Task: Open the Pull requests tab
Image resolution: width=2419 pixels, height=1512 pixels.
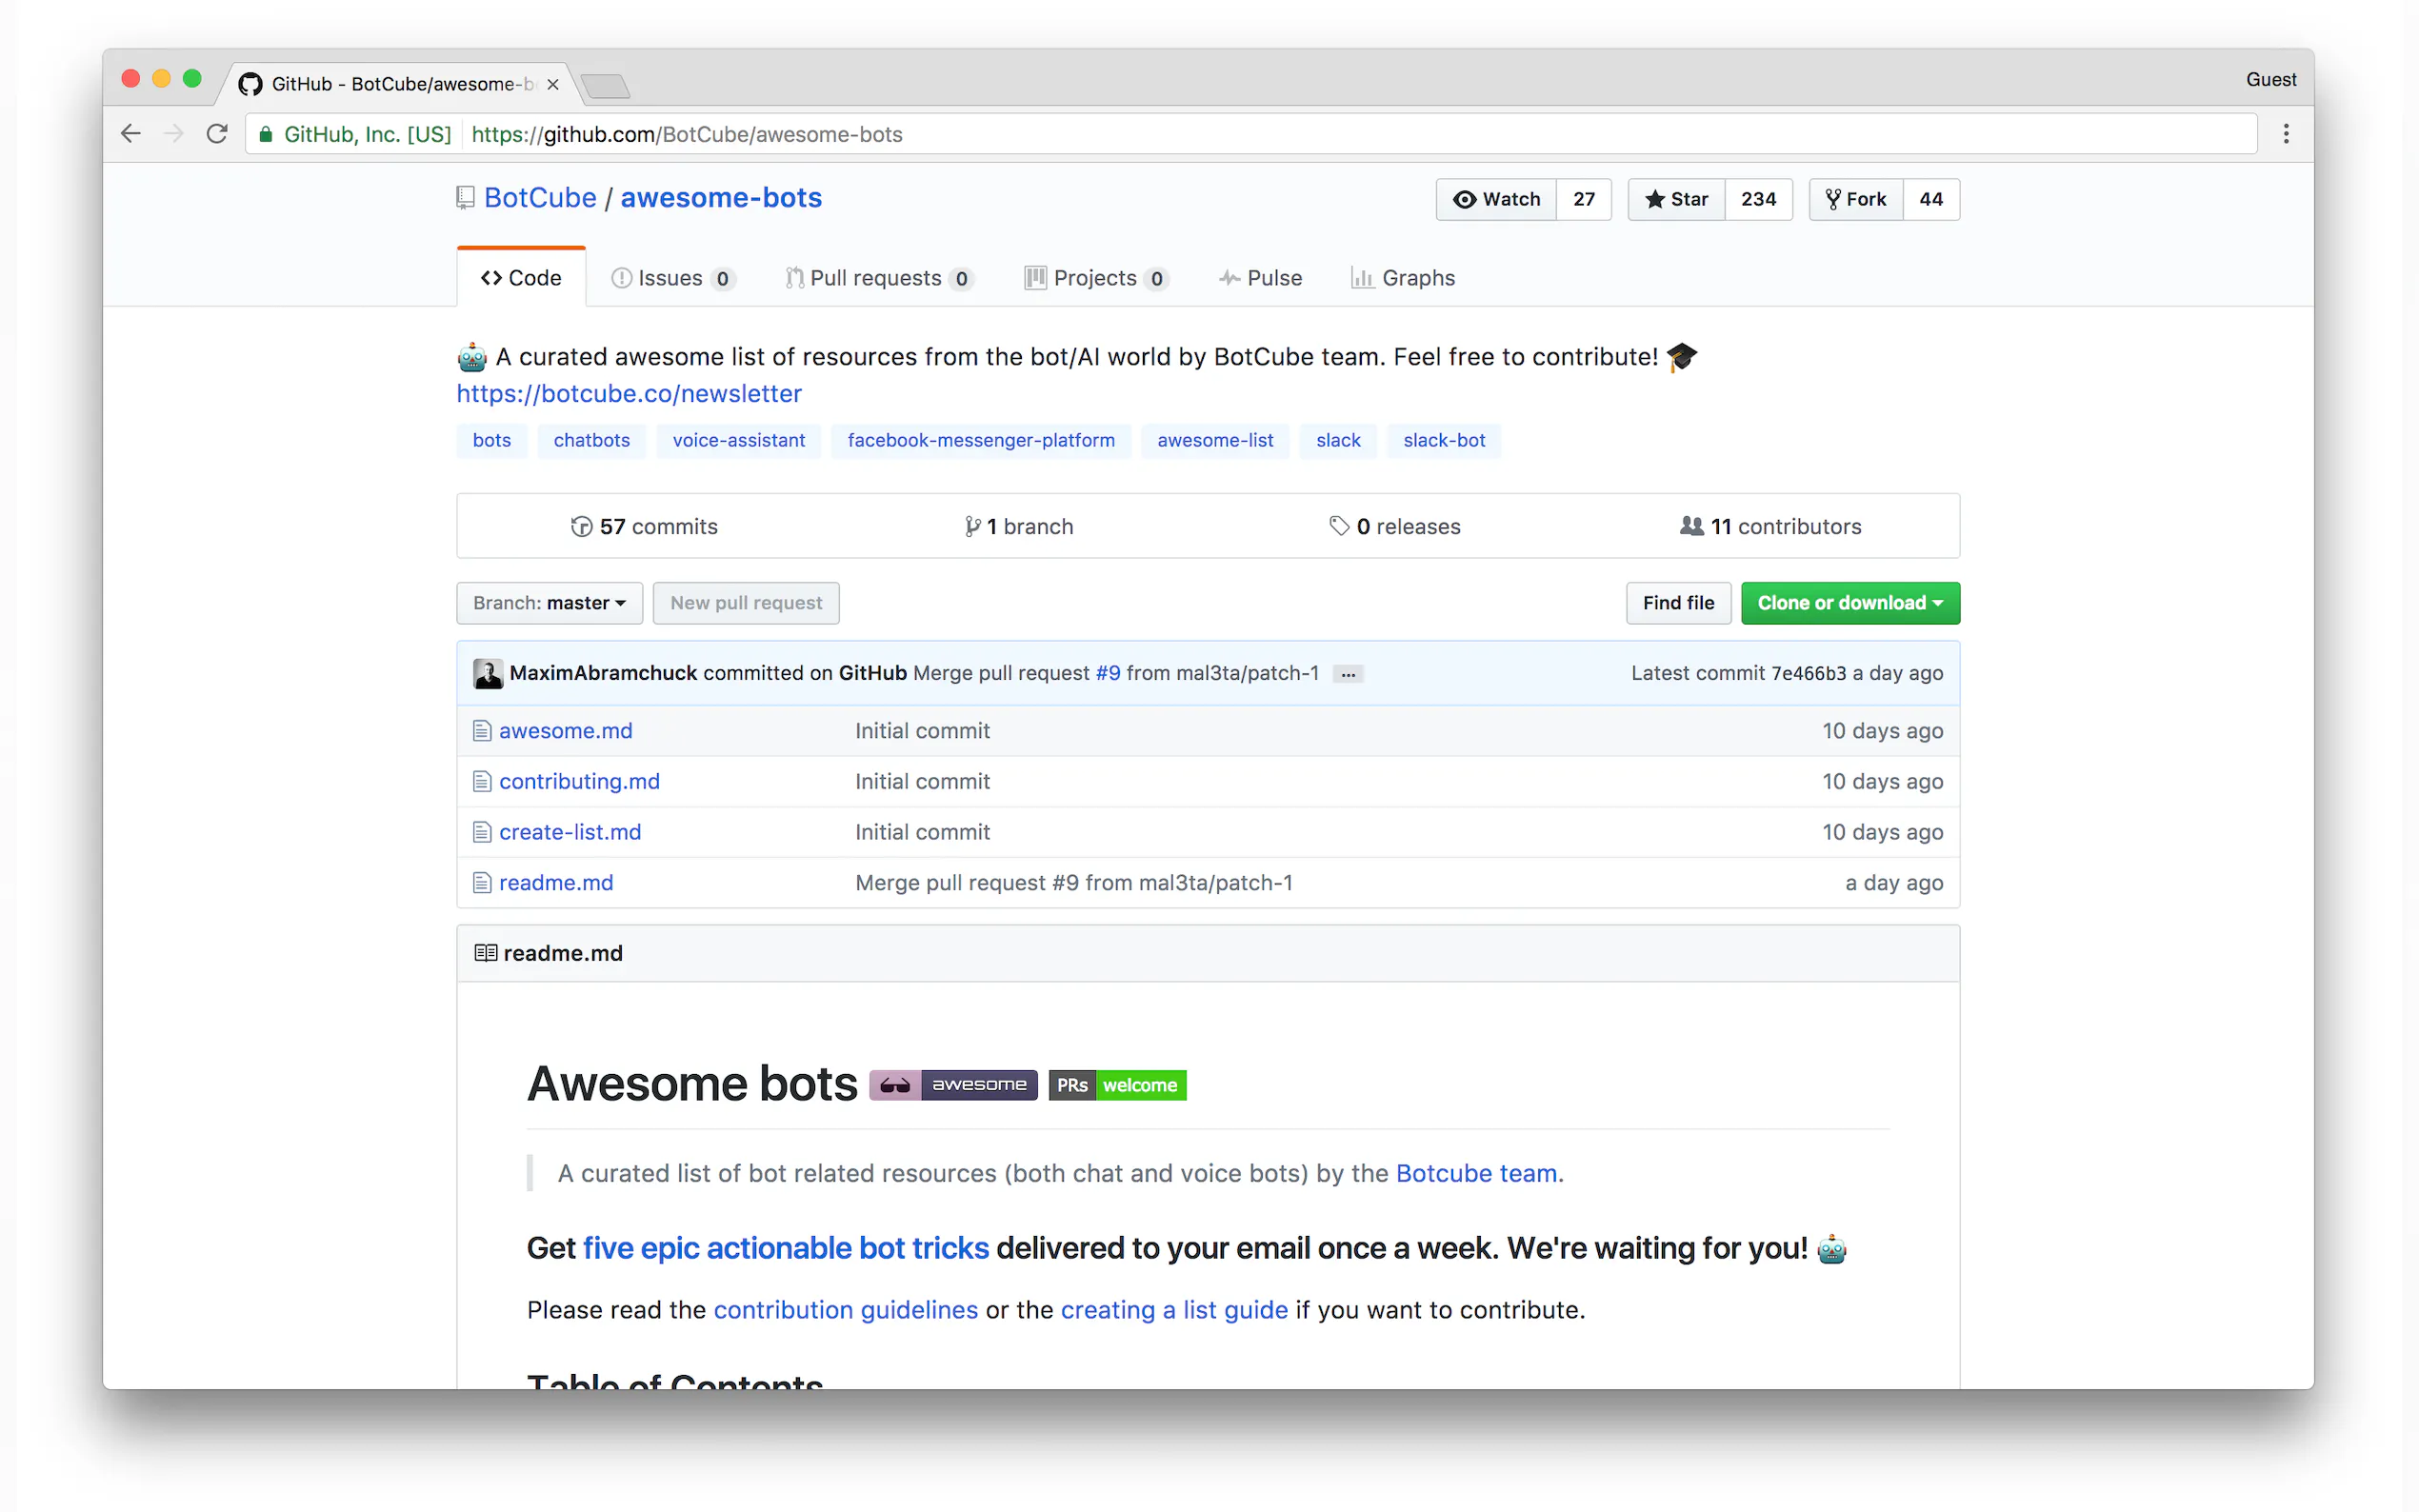Action: 877,278
